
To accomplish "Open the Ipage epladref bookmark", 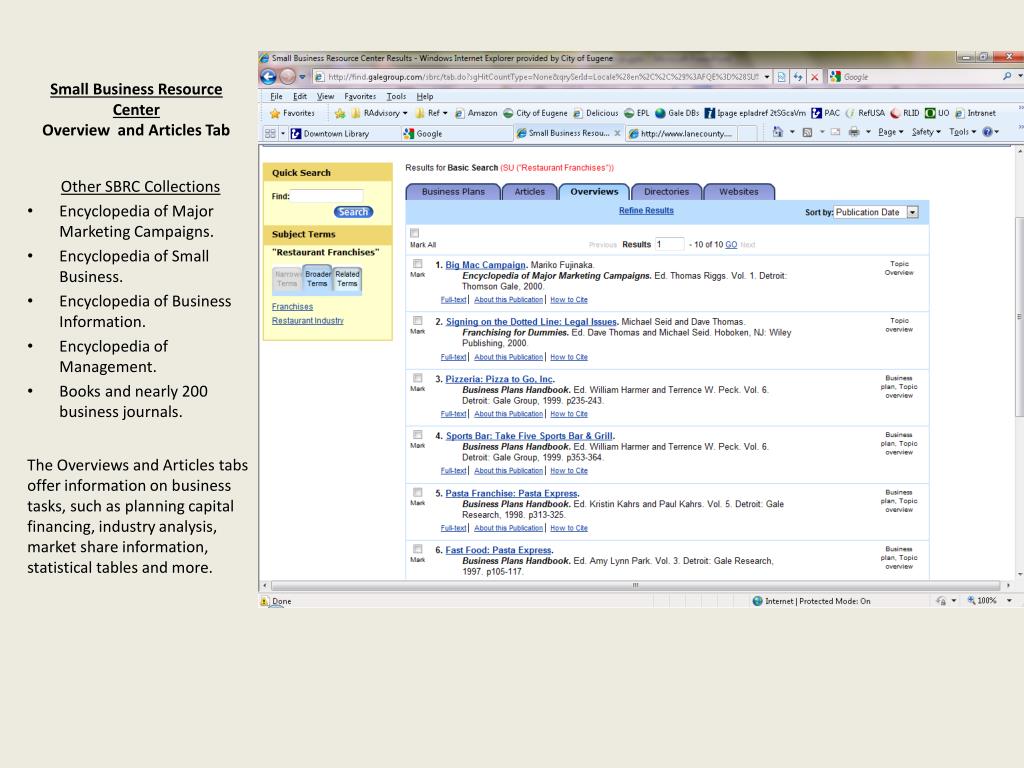I will pos(755,113).
